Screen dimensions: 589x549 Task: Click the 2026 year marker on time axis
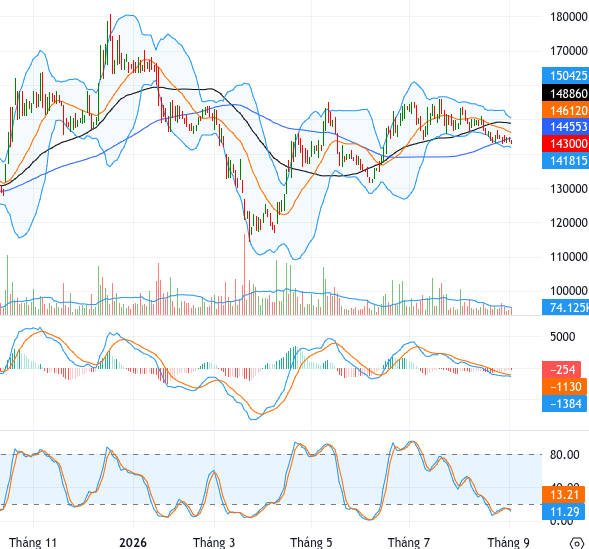(x=133, y=543)
